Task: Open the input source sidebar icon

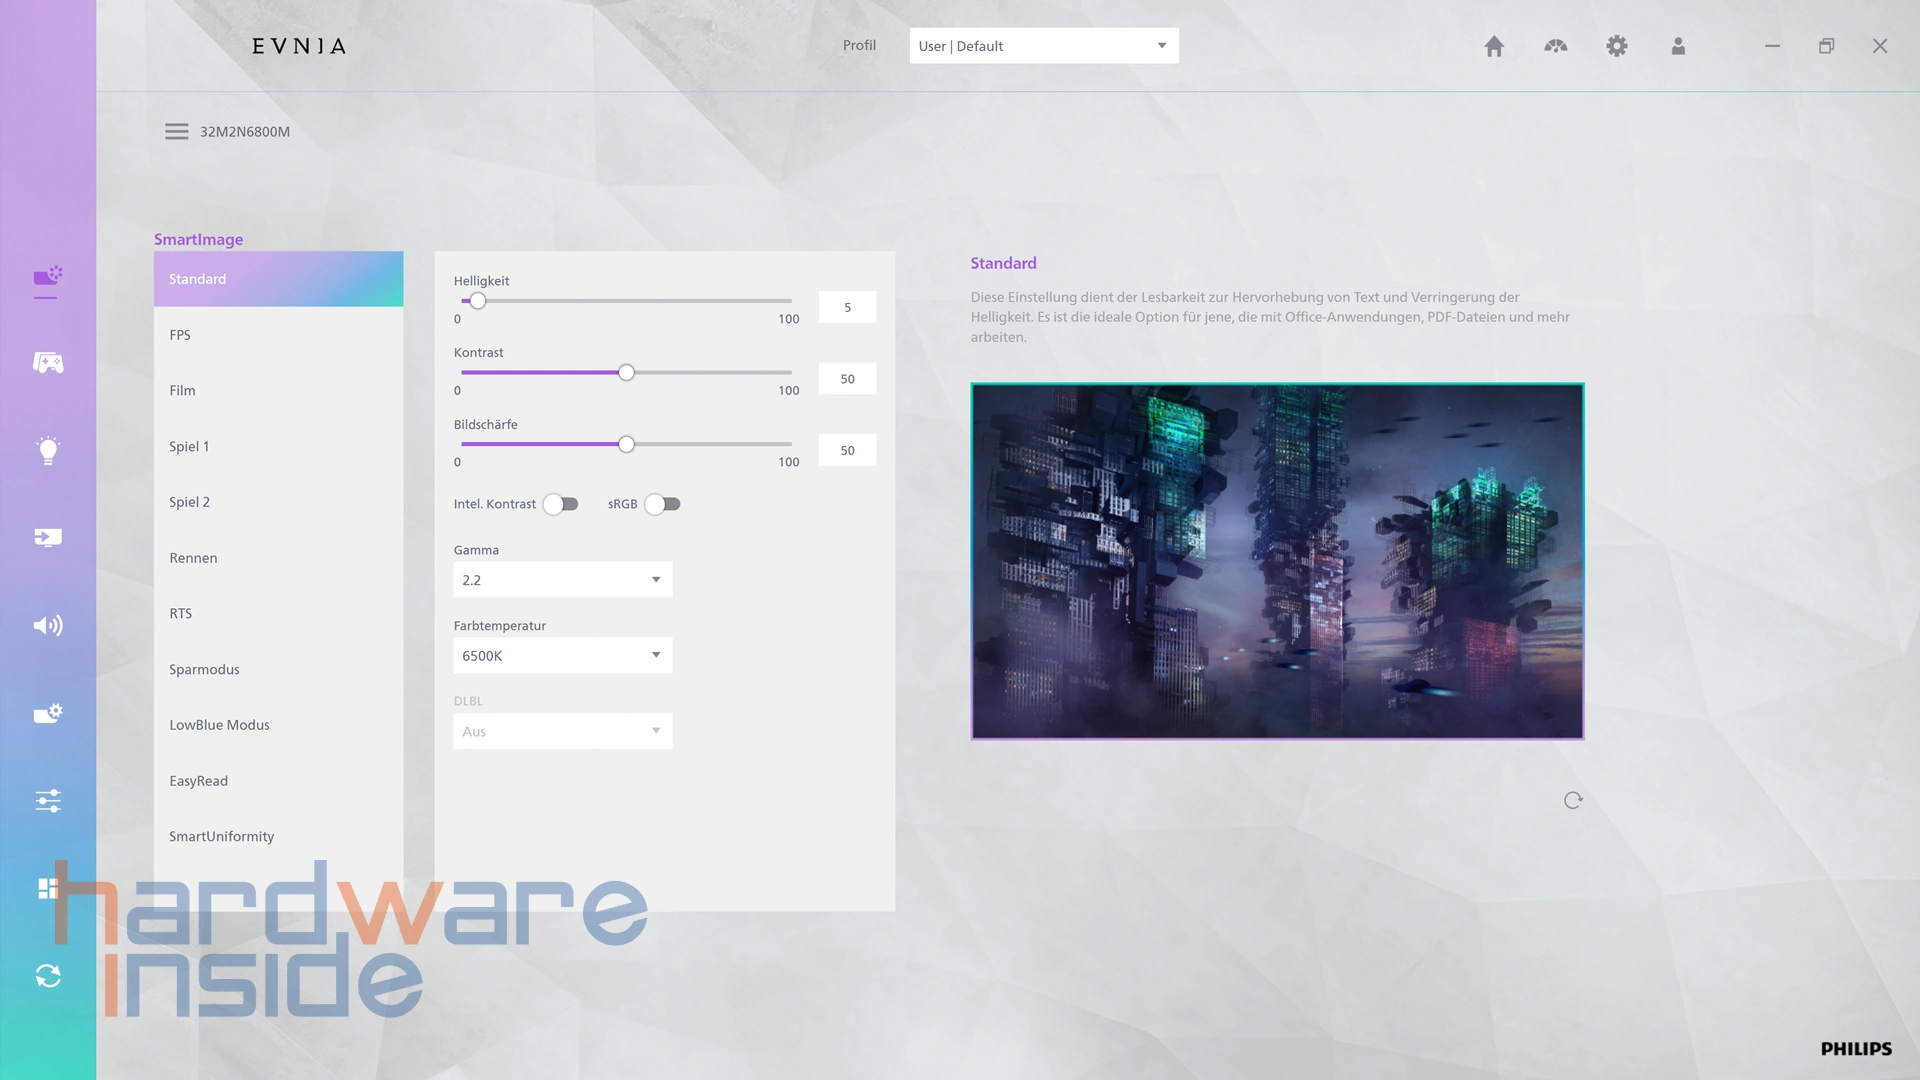Action: (48, 538)
